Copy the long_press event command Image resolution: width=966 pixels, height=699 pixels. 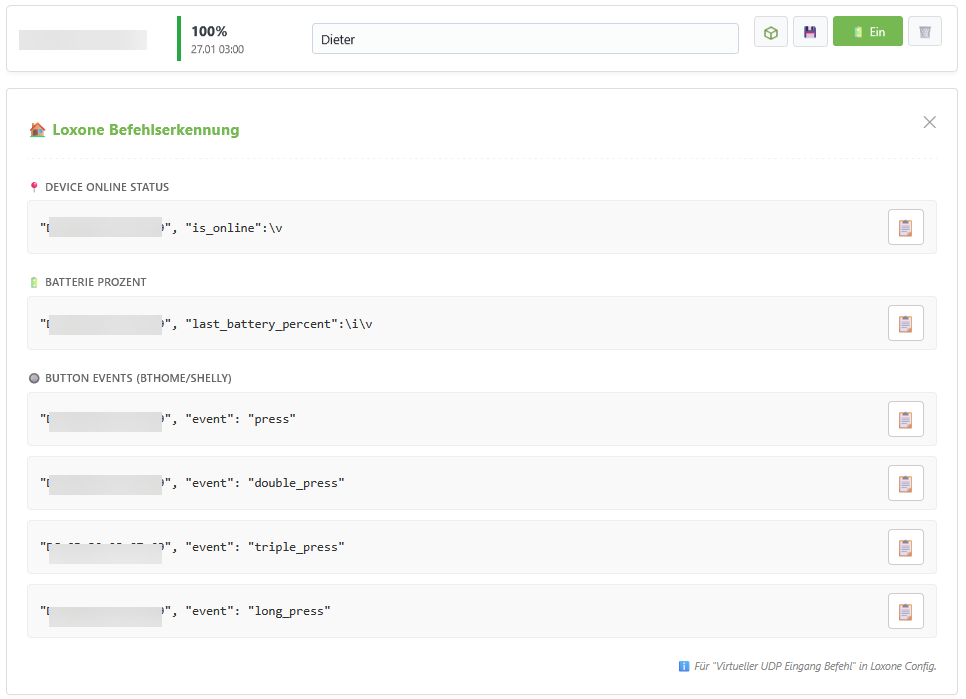coord(905,611)
